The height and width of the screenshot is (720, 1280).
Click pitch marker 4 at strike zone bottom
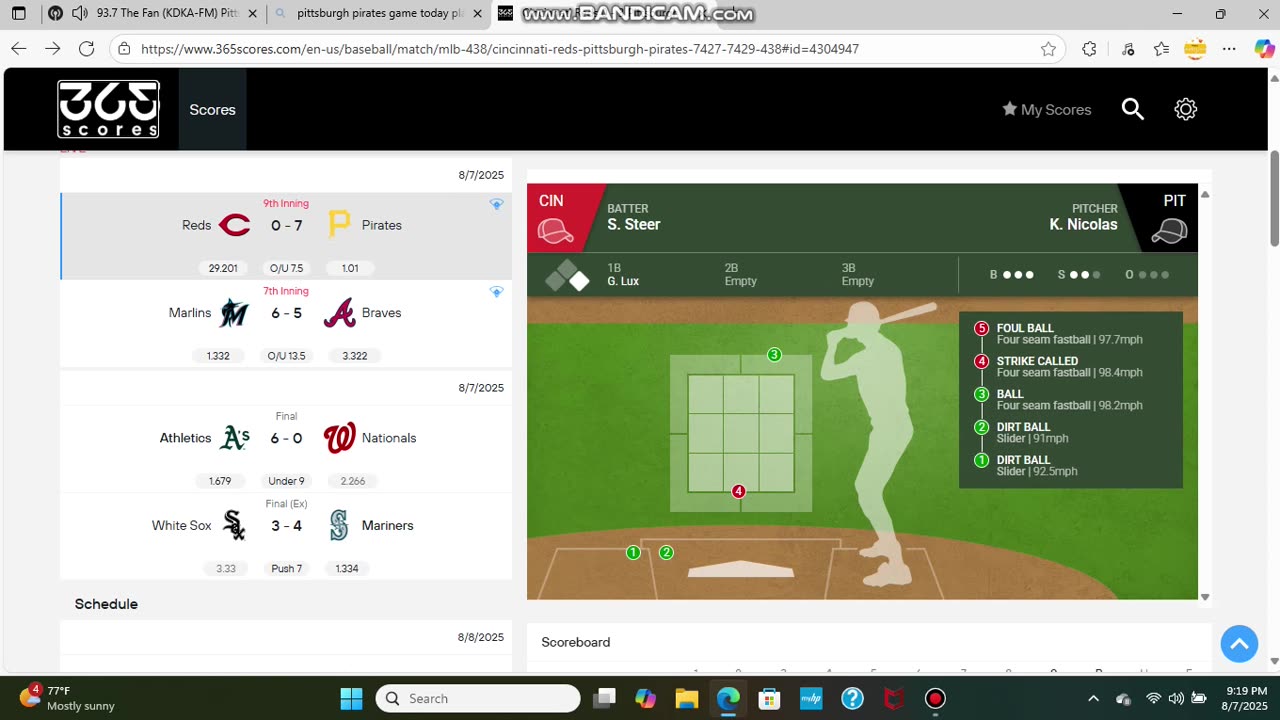point(738,491)
